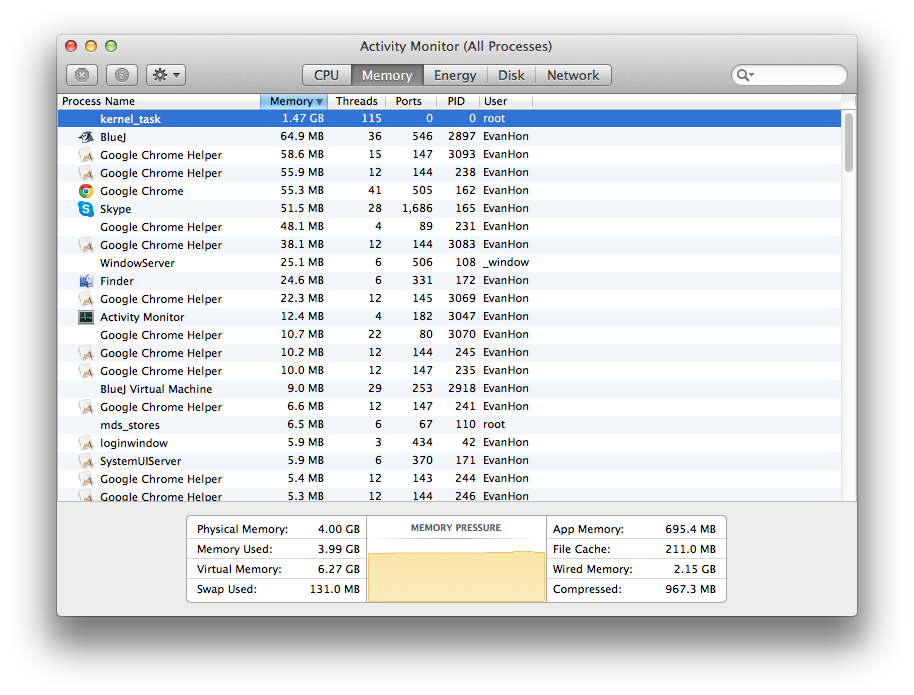
Task: Open search options magnifier dropdown
Action: pos(745,75)
